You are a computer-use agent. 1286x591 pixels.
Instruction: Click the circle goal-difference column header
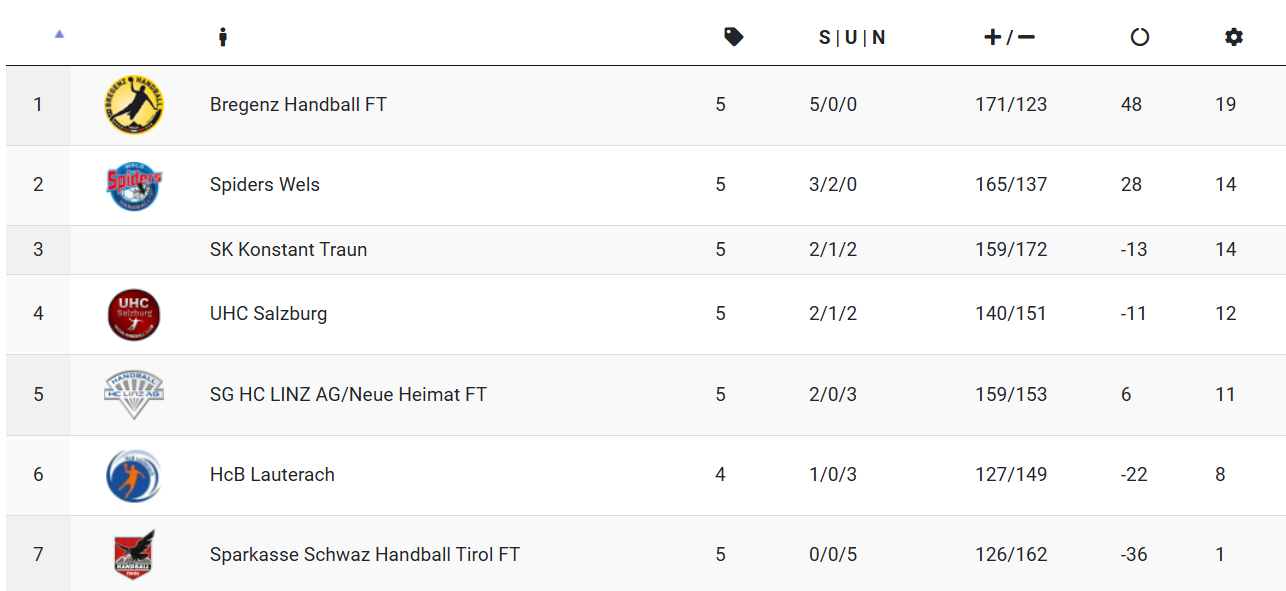coord(1139,37)
